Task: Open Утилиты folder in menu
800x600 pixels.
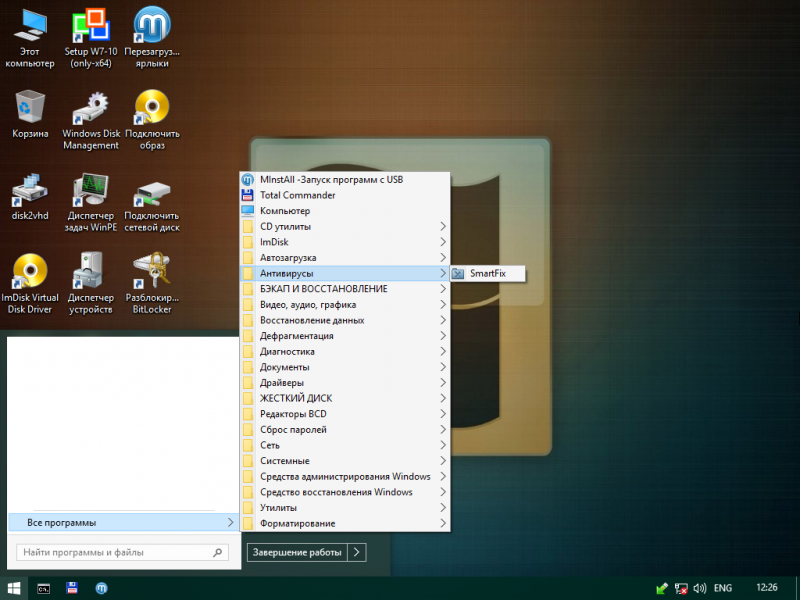Action: point(345,508)
